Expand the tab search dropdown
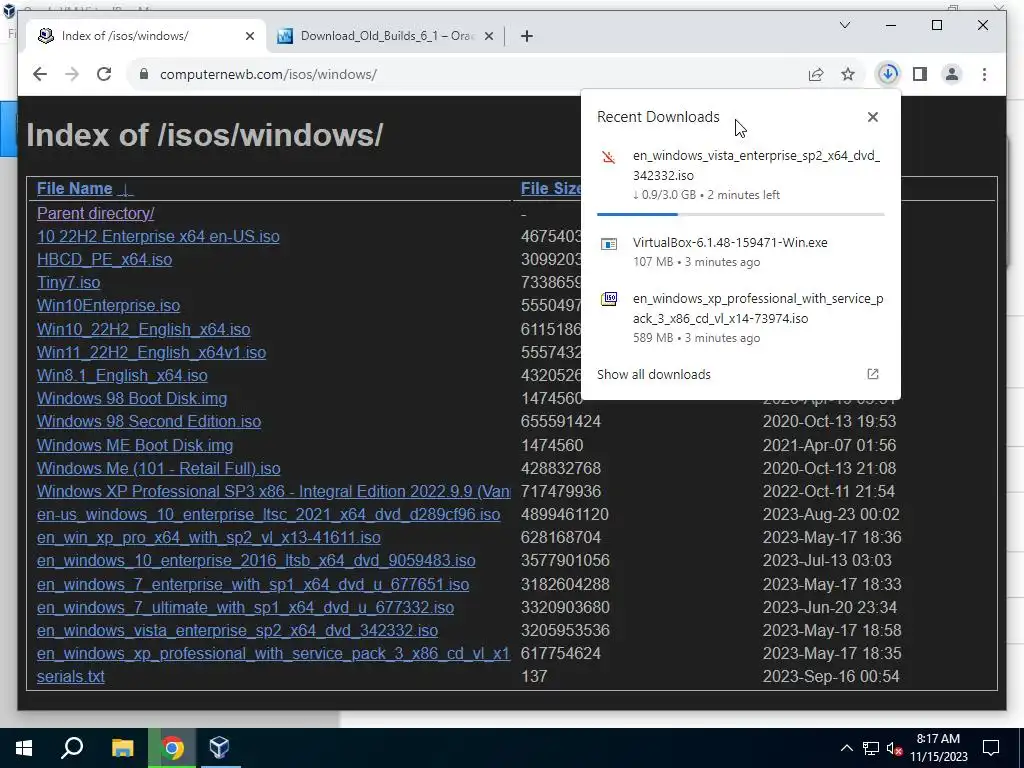 point(844,25)
